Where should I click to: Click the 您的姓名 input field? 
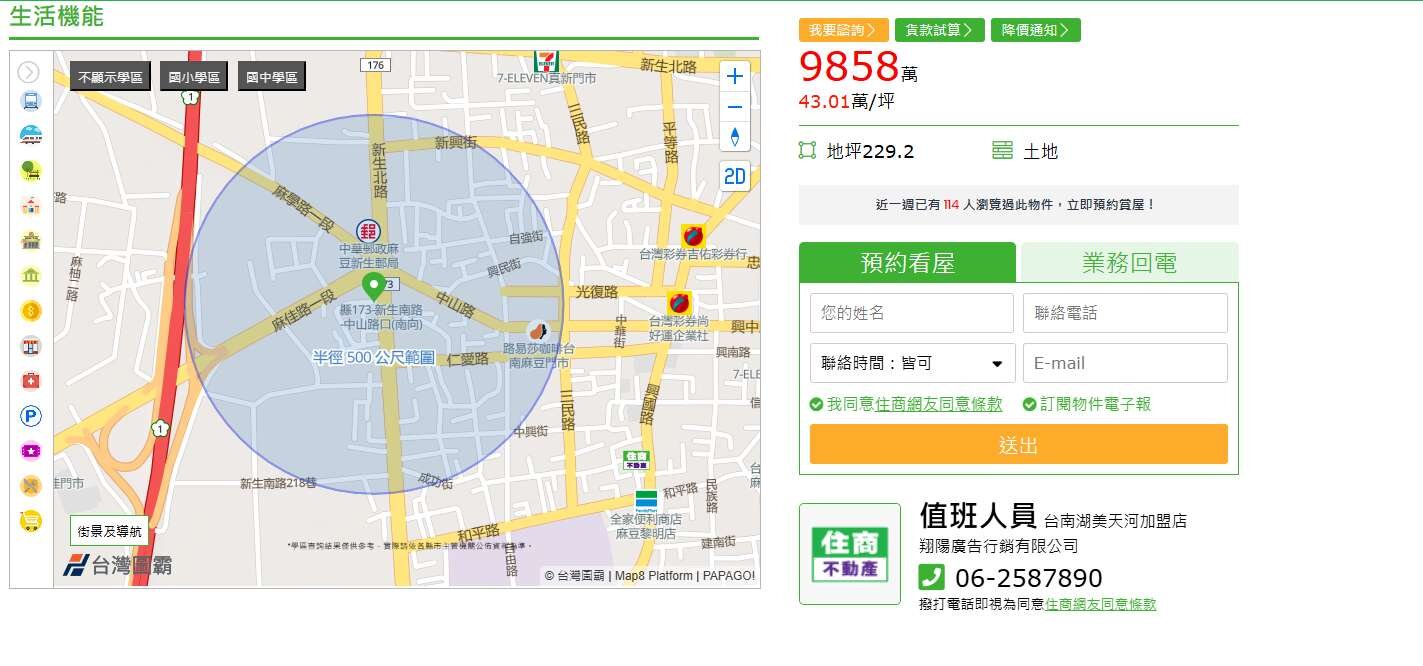[911, 313]
